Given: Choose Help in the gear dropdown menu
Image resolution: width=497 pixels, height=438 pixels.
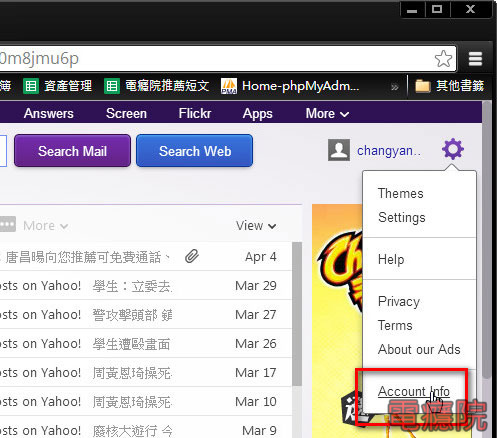Looking at the screenshot, I should click(391, 259).
